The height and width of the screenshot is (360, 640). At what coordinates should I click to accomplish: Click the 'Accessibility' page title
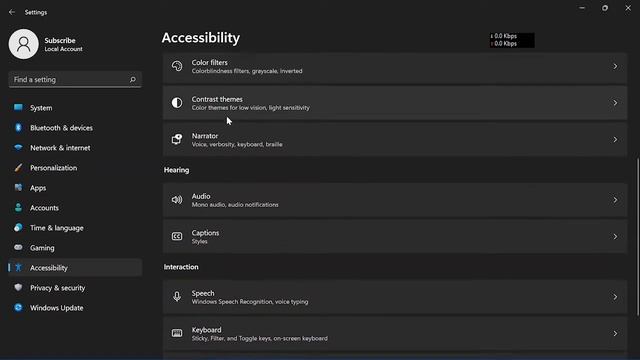point(201,38)
